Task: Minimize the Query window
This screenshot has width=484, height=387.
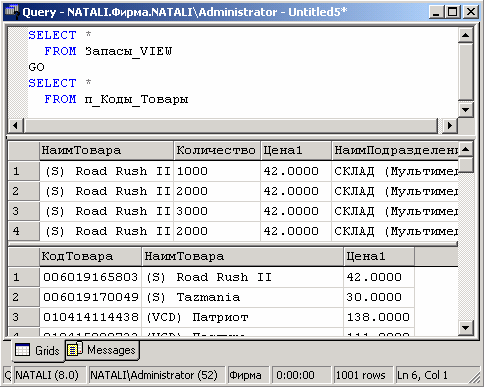Action: (x=437, y=12)
